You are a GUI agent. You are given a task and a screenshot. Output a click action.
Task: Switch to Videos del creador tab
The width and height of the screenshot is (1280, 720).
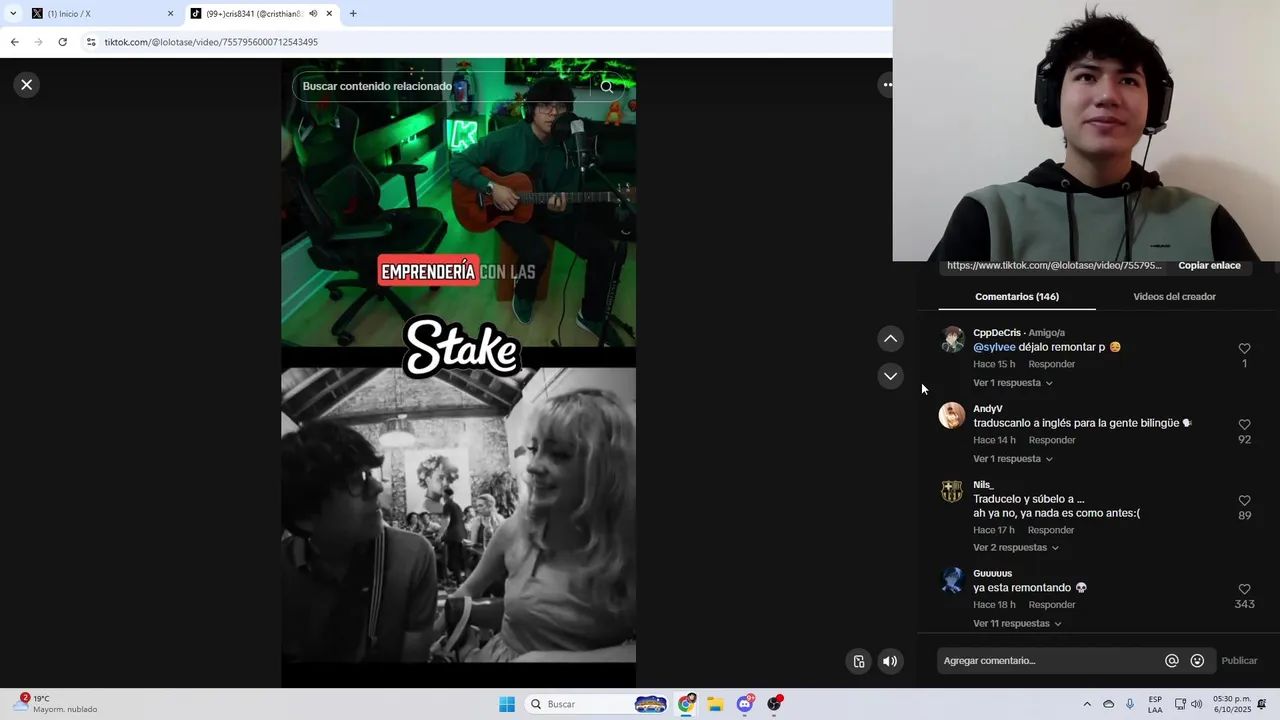click(1174, 297)
